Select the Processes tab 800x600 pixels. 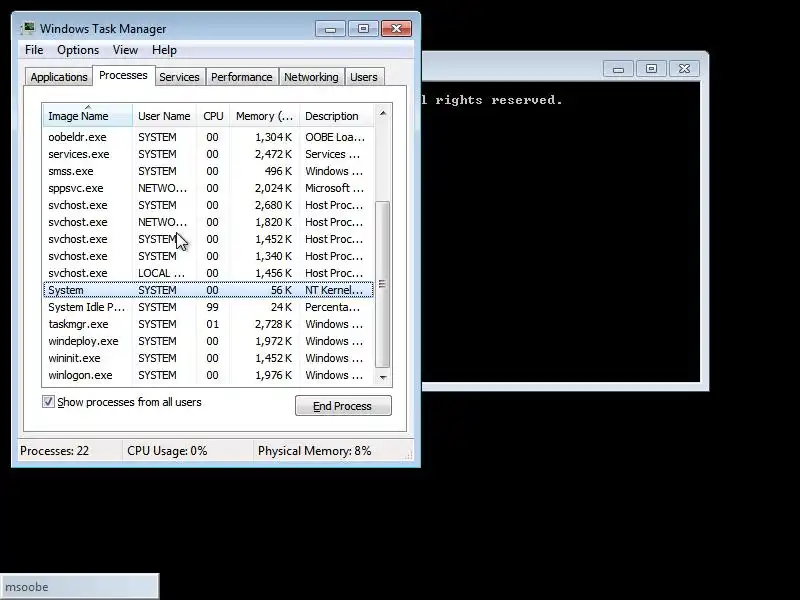[x=123, y=76]
